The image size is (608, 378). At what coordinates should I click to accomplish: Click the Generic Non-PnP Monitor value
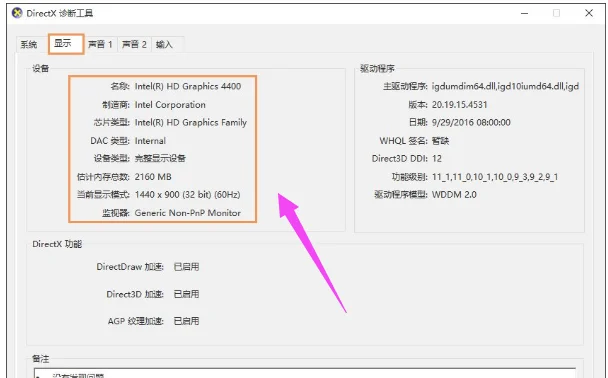point(188,213)
